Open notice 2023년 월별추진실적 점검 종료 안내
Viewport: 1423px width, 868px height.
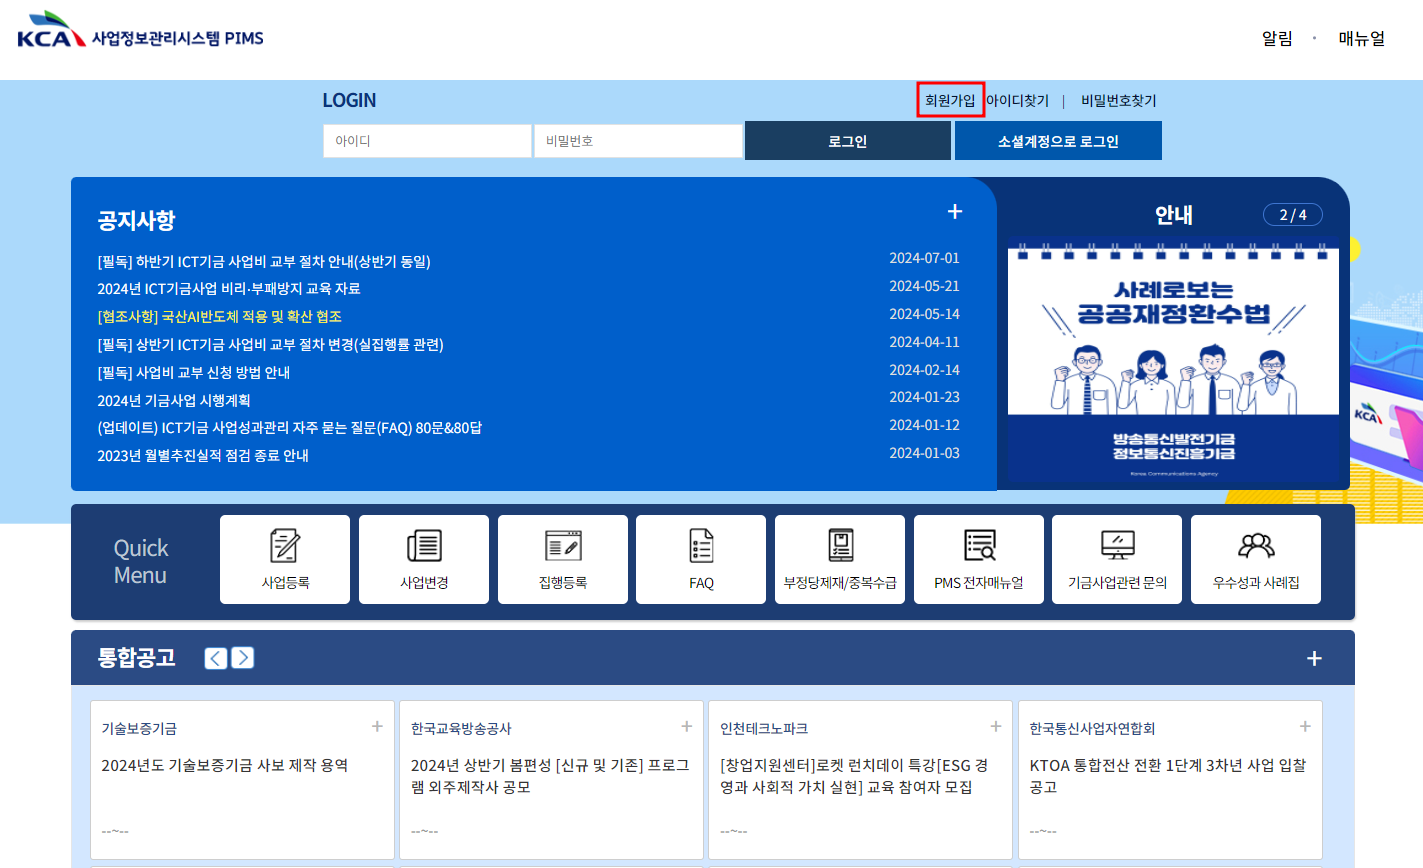pyautogui.click(x=203, y=456)
